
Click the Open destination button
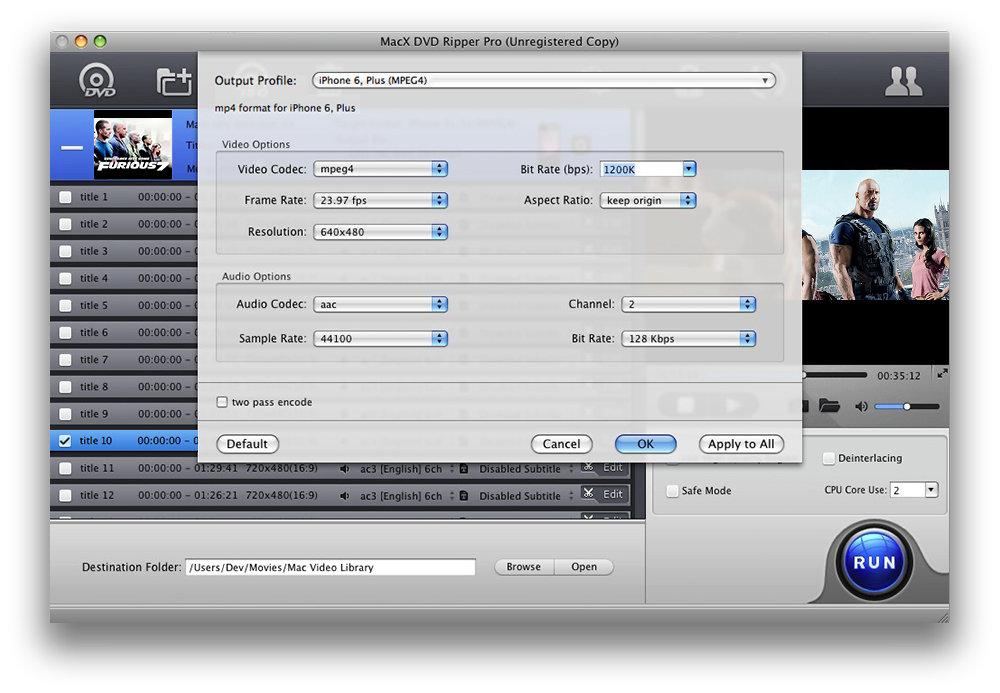pyautogui.click(x=584, y=567)
